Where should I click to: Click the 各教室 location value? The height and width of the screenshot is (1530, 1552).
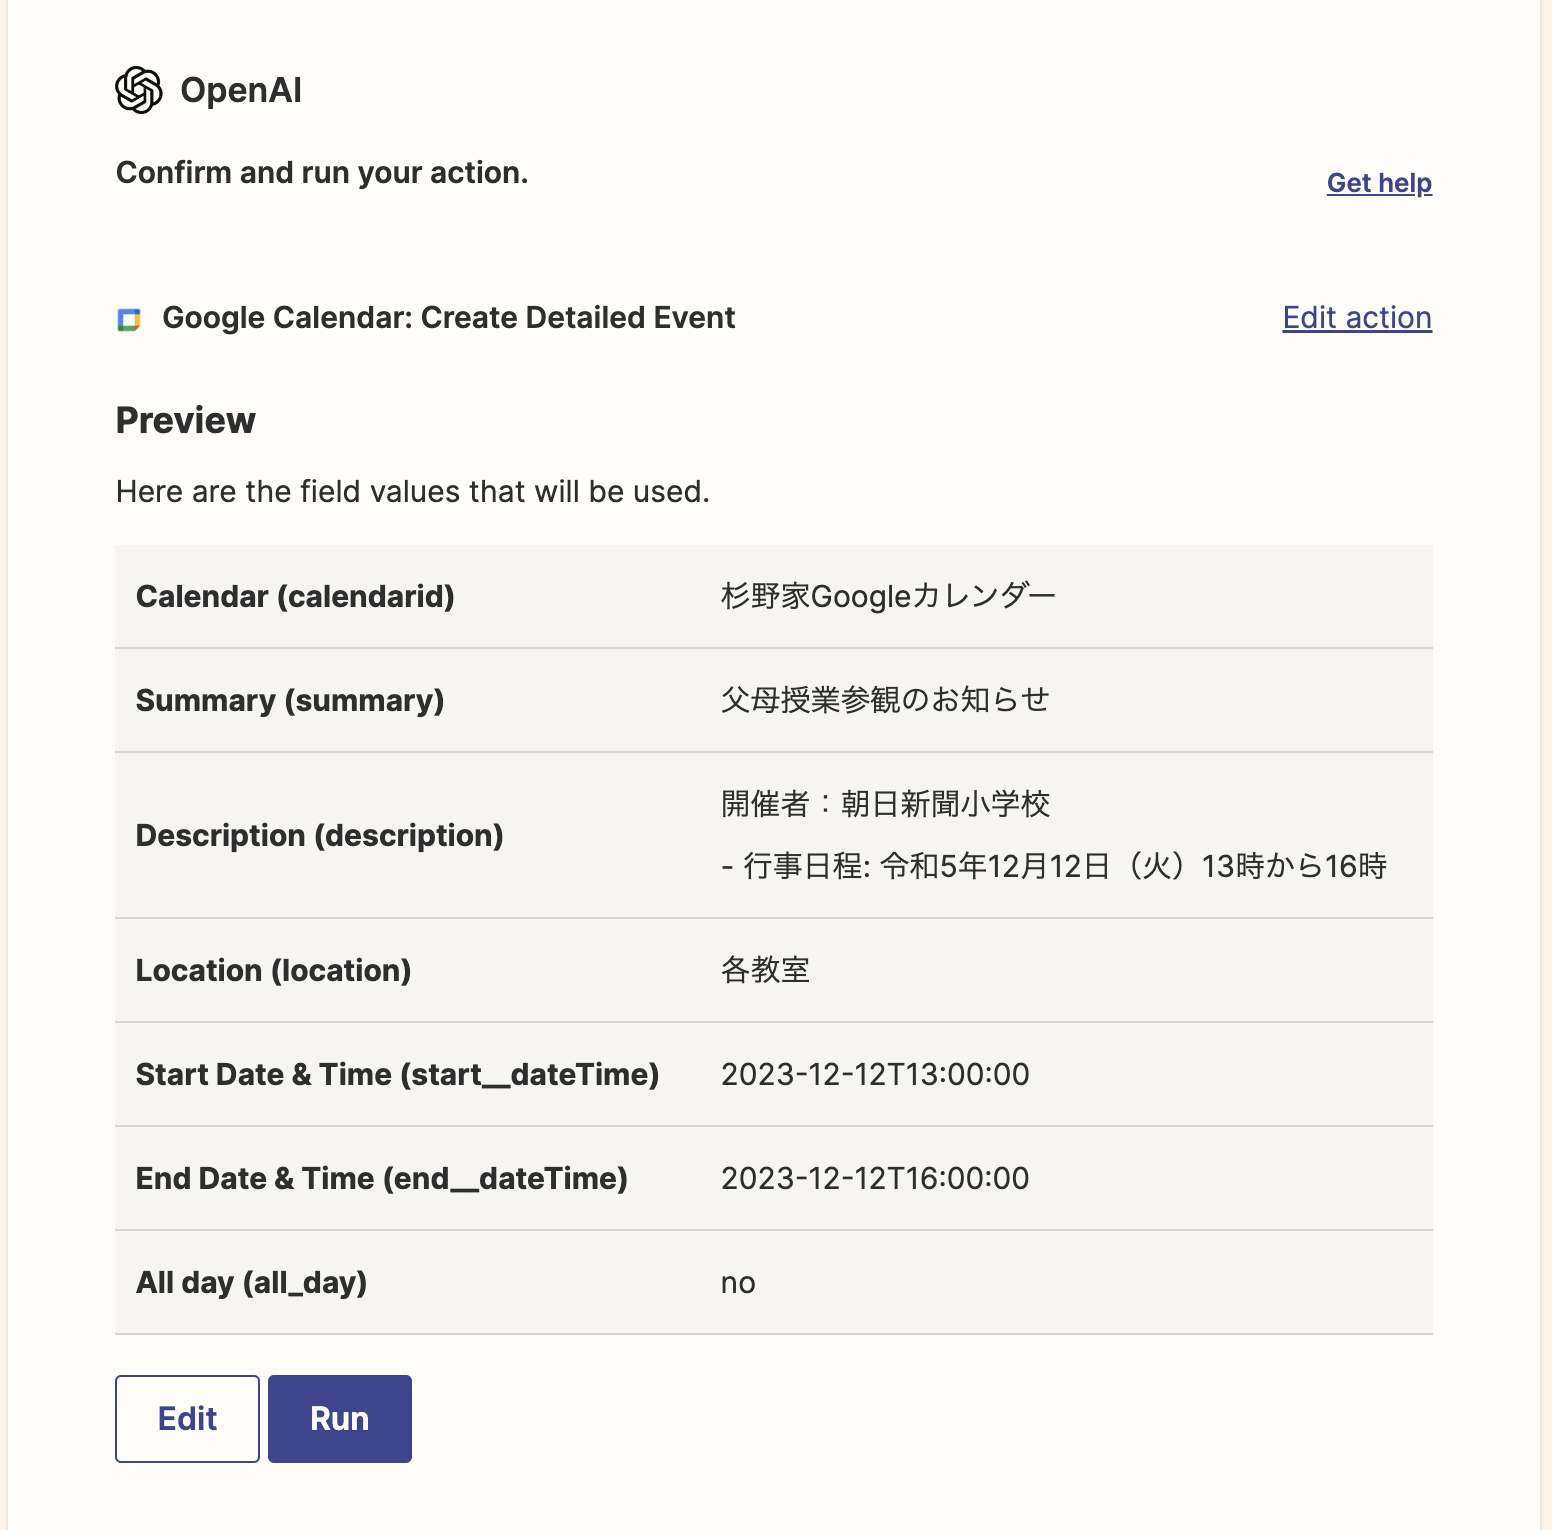pyautogui.click(x=765, y=970)
